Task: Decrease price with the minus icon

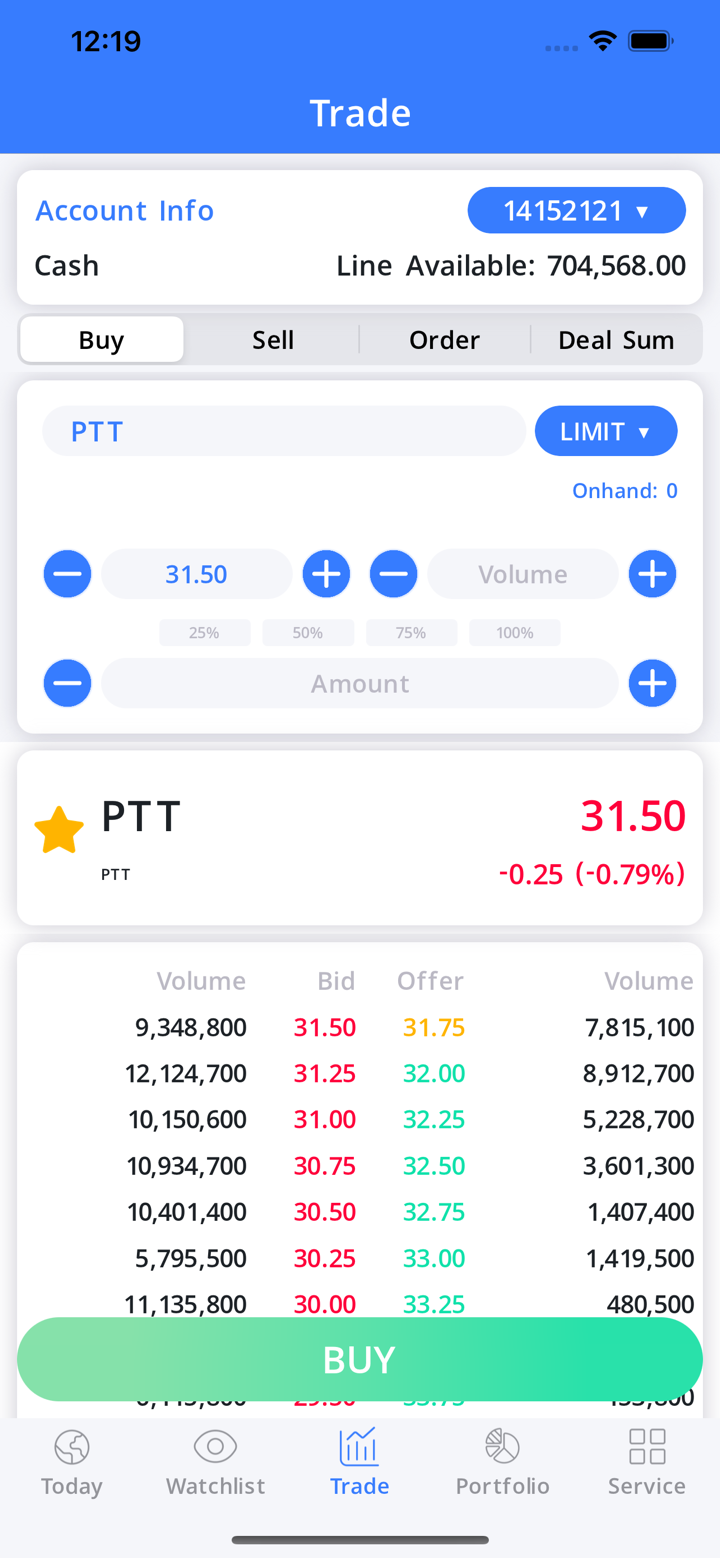Action: pyautogui.click(x=68, y=574)
